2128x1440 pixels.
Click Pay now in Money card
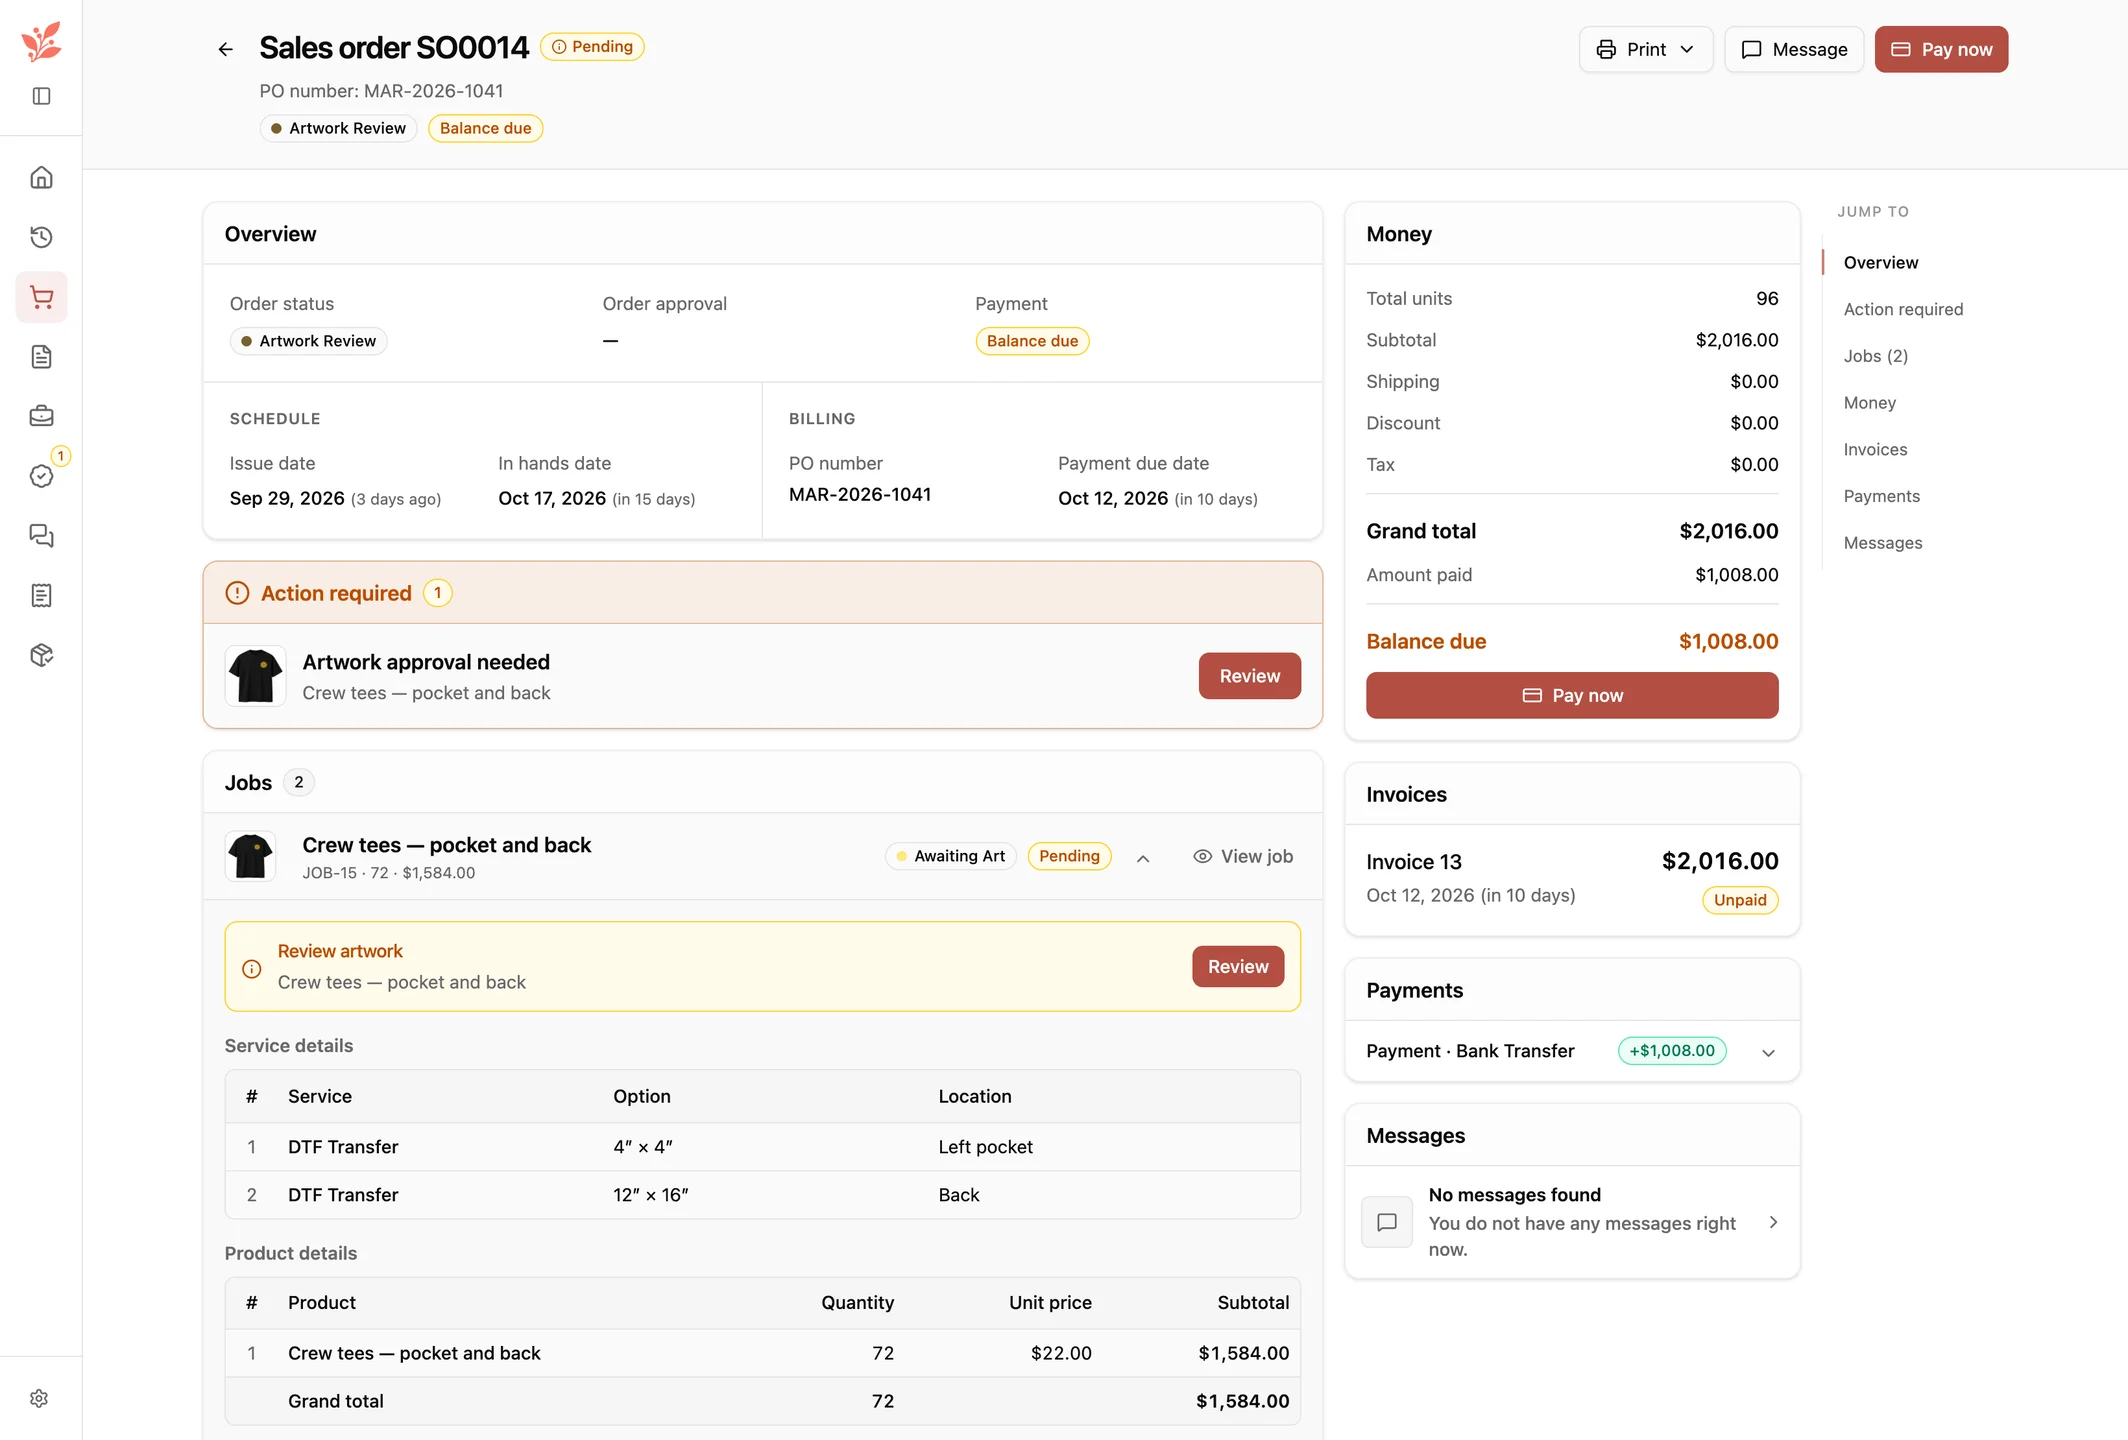click(x=1572, y=695)
